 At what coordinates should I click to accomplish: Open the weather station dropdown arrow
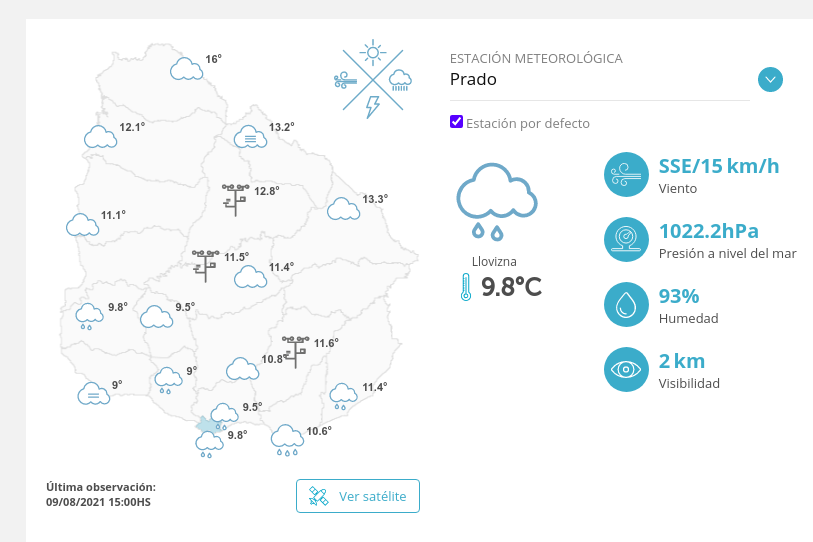point(770,80)
